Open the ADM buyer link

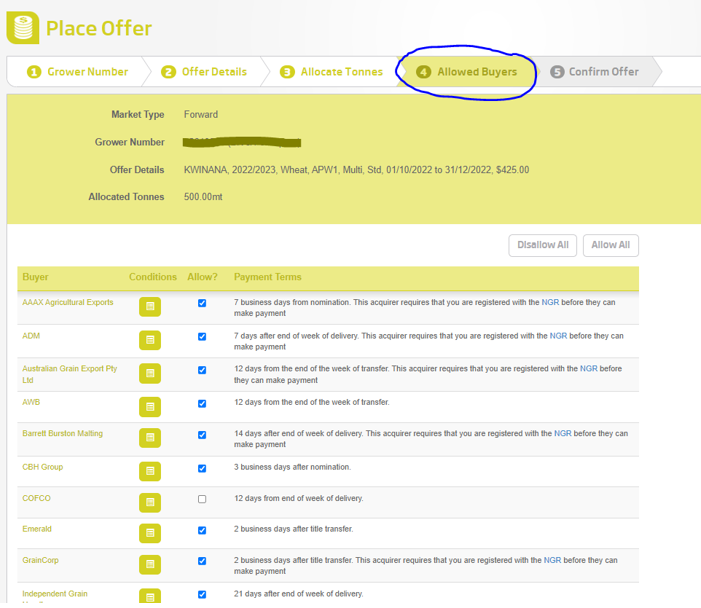[31, 336]
